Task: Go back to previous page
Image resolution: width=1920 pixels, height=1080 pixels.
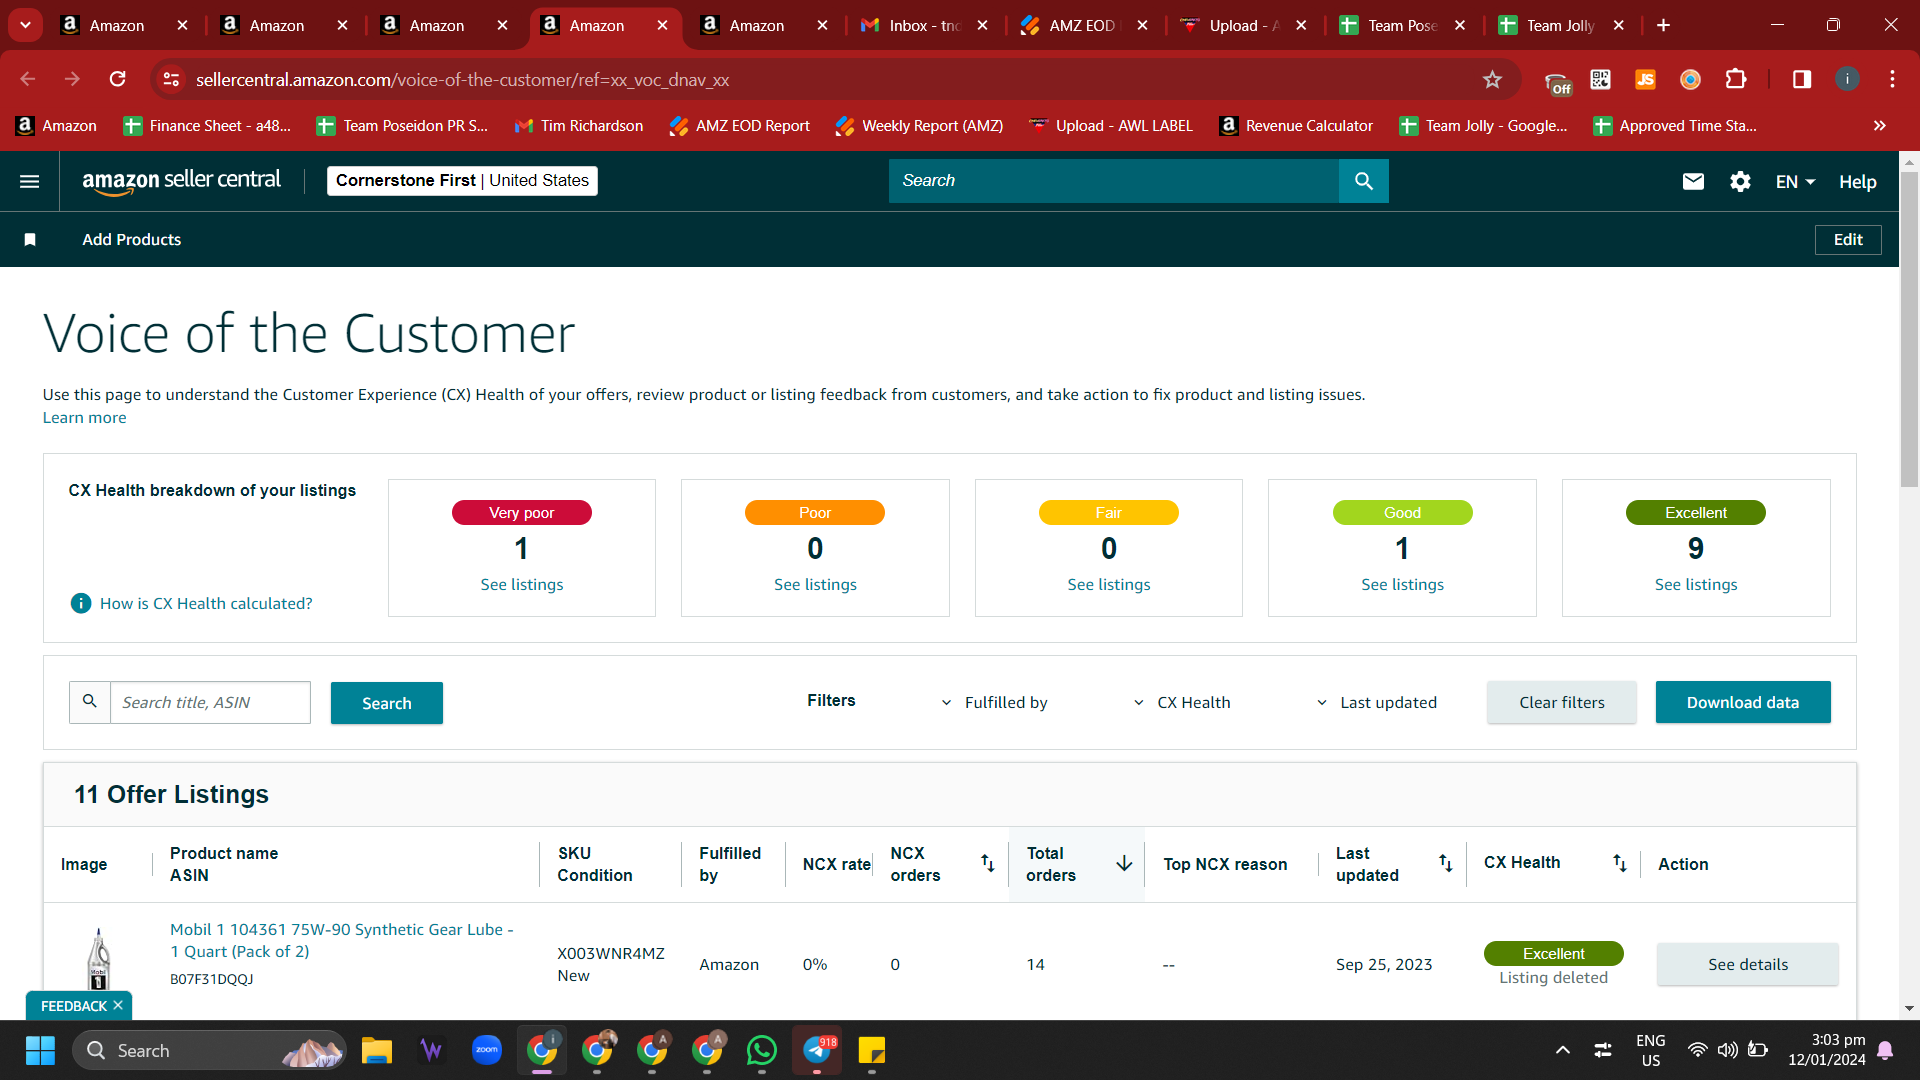Action: tap(28, 79)
